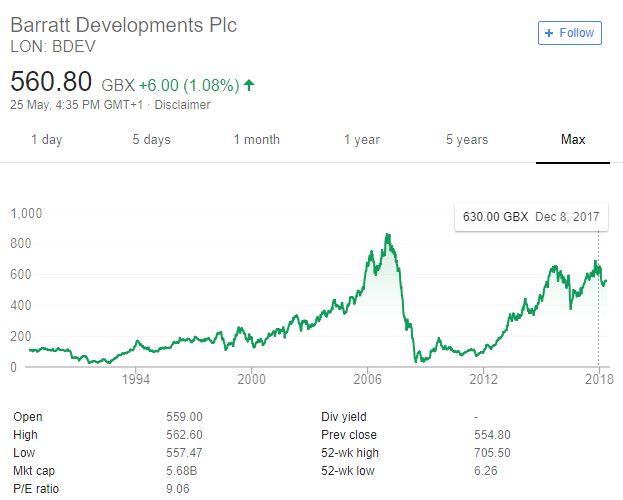Open the 5 years tab

(x=467, y=139)
